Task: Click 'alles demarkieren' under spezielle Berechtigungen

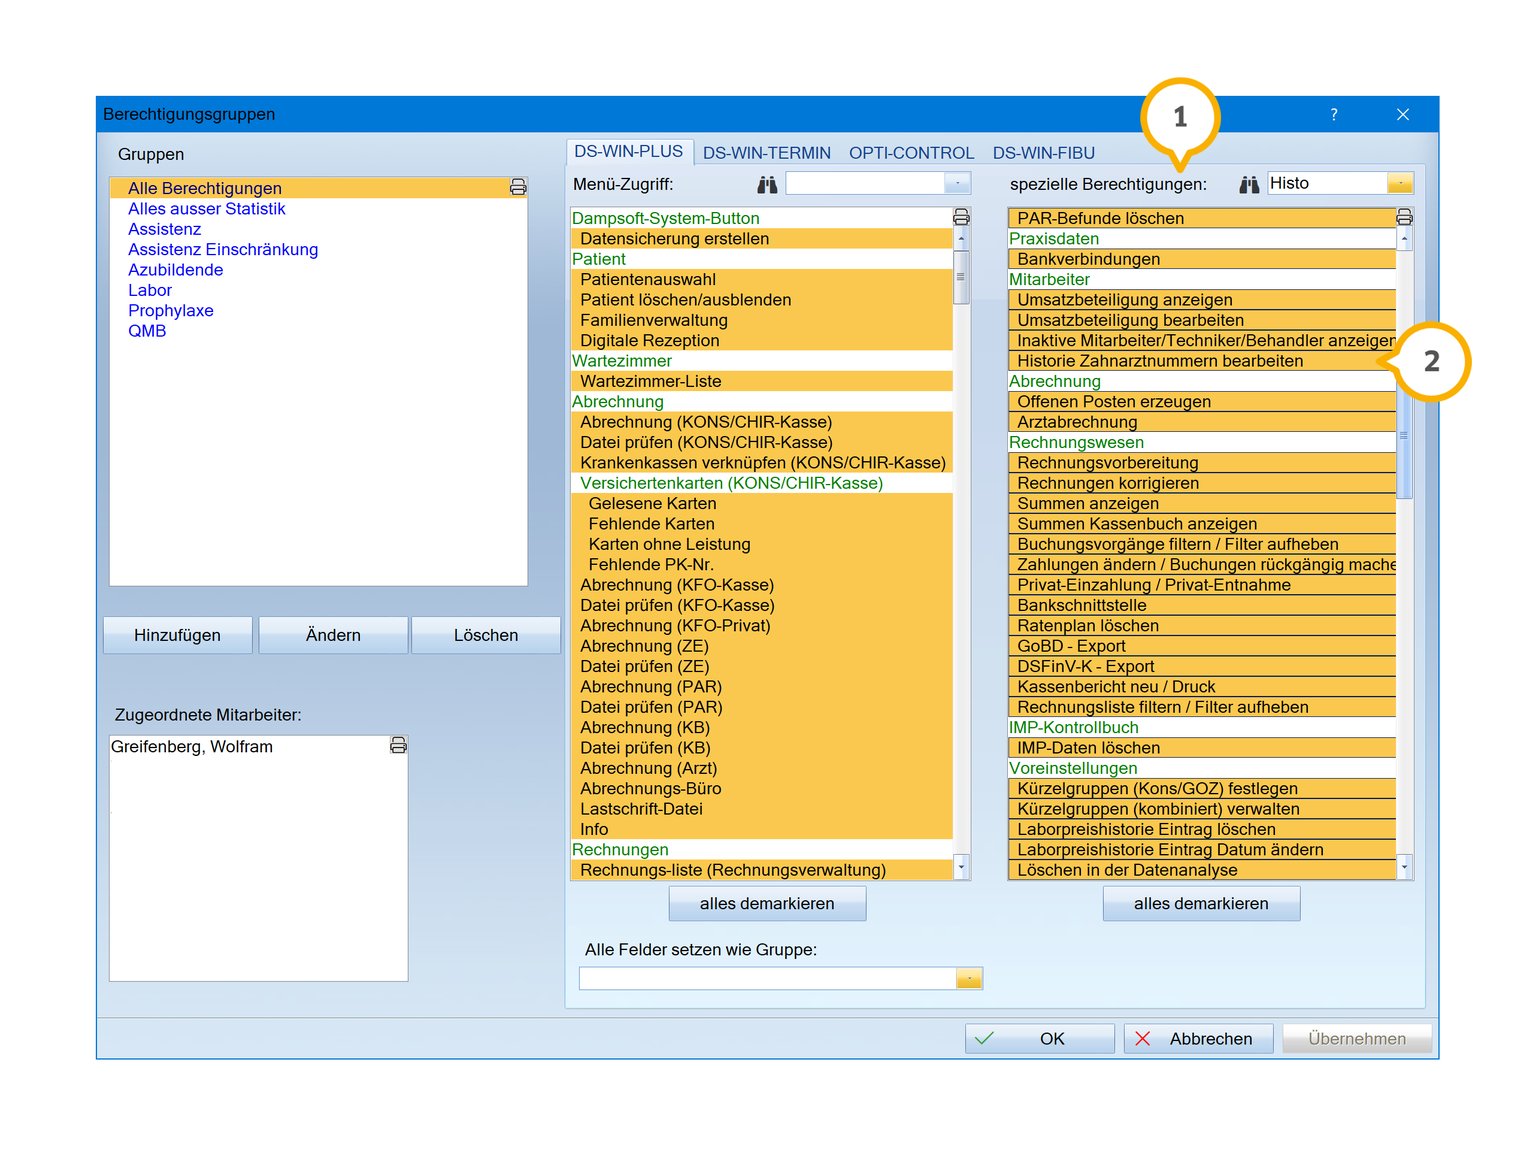Action: (1201, 903)
